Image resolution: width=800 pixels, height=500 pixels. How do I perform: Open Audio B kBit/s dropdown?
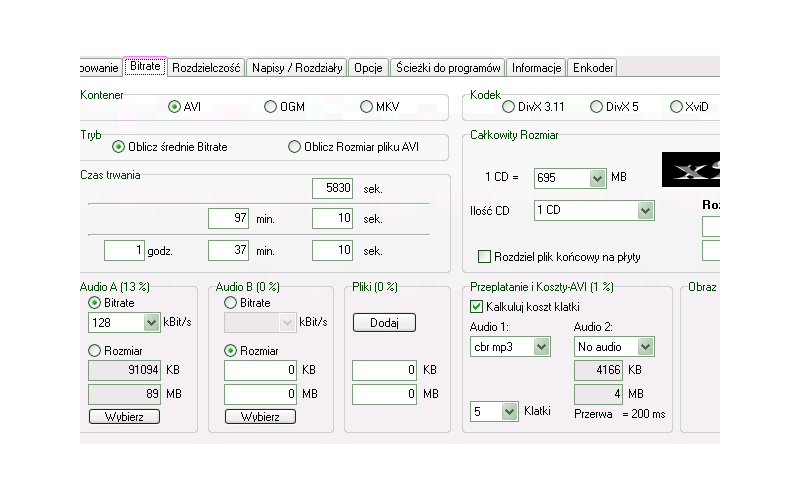[x=287, y=322]
